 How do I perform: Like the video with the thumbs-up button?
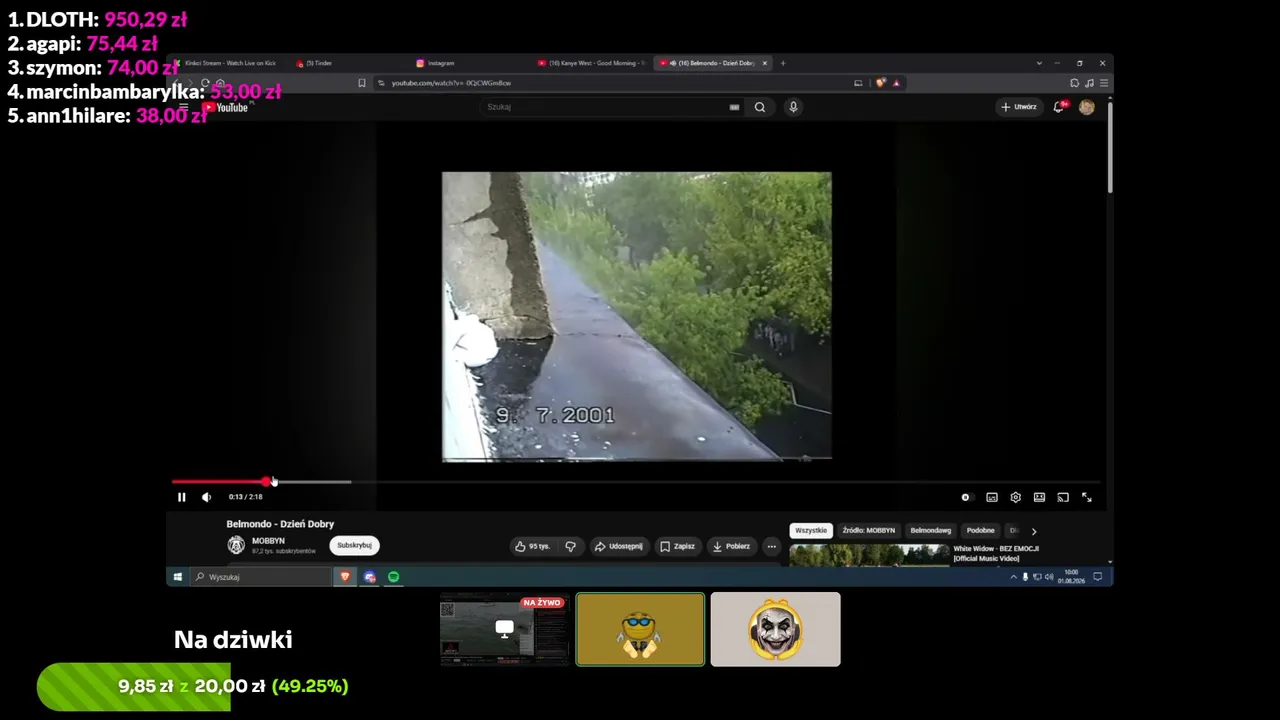click(x=532, y=546)
